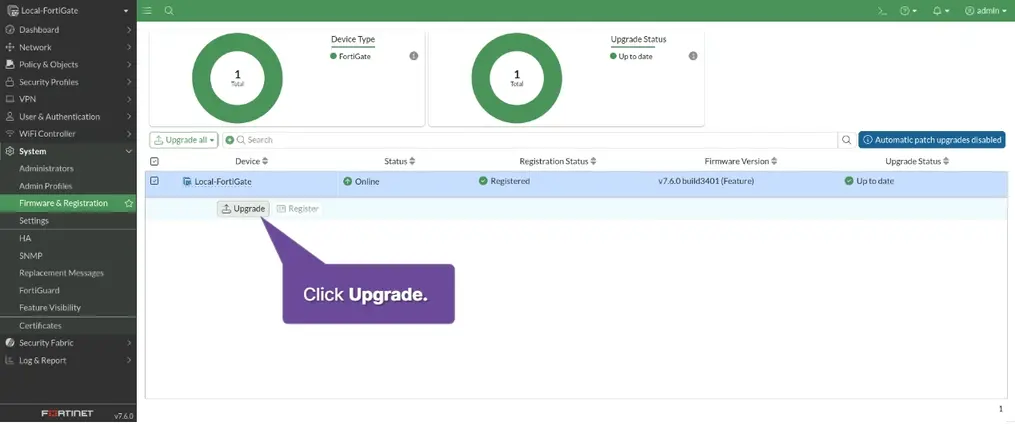
Task: Click the v7.6.0 build3401 (Feature) cell
Action: point(706,181)
